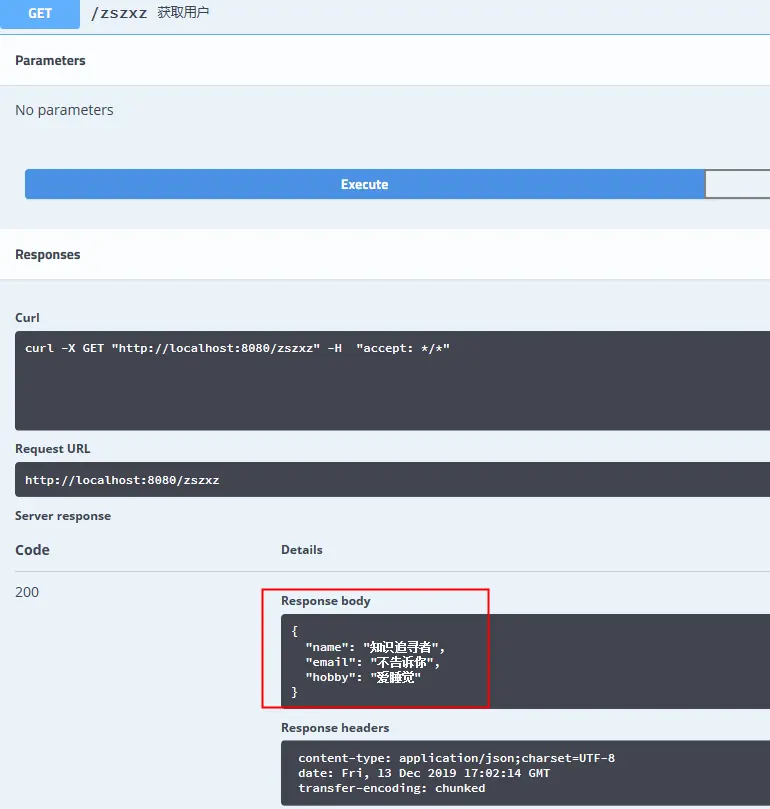This screenshot has height=809, width=770.
Task: Click the white button beside Execute
Action: pyautogui.click(x=737, y=184)
